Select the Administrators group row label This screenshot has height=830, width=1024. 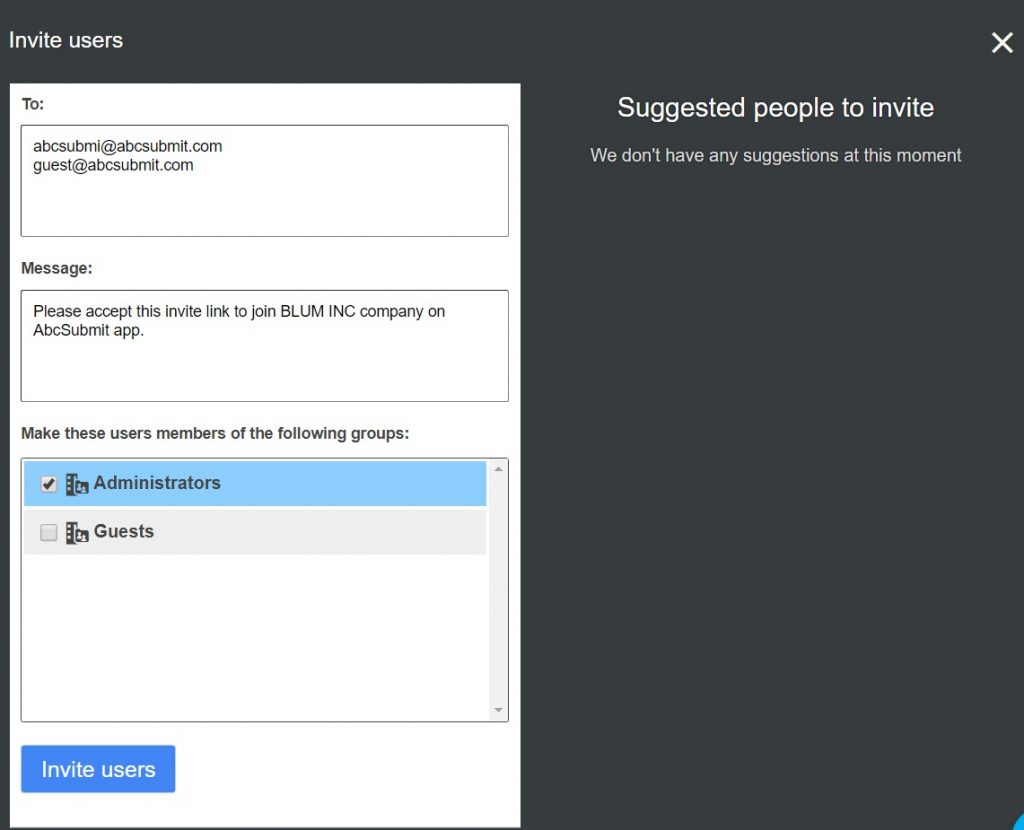click(157, 483)
